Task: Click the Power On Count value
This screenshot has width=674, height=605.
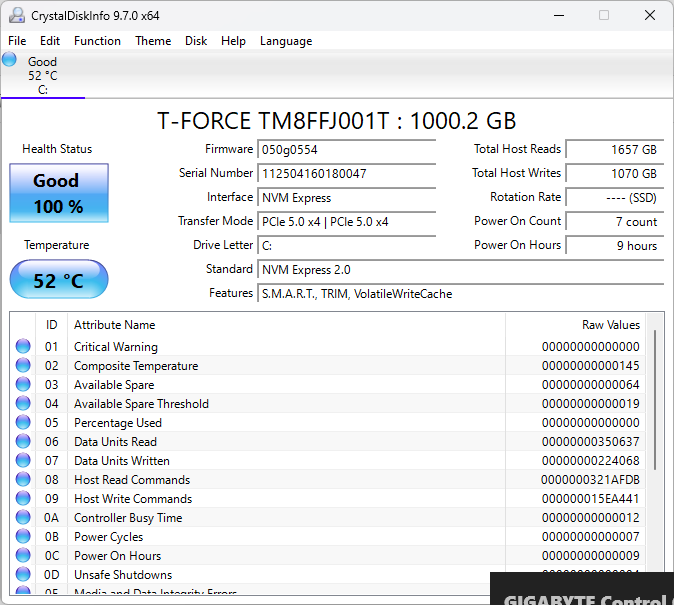Action: tap(615, 222)
